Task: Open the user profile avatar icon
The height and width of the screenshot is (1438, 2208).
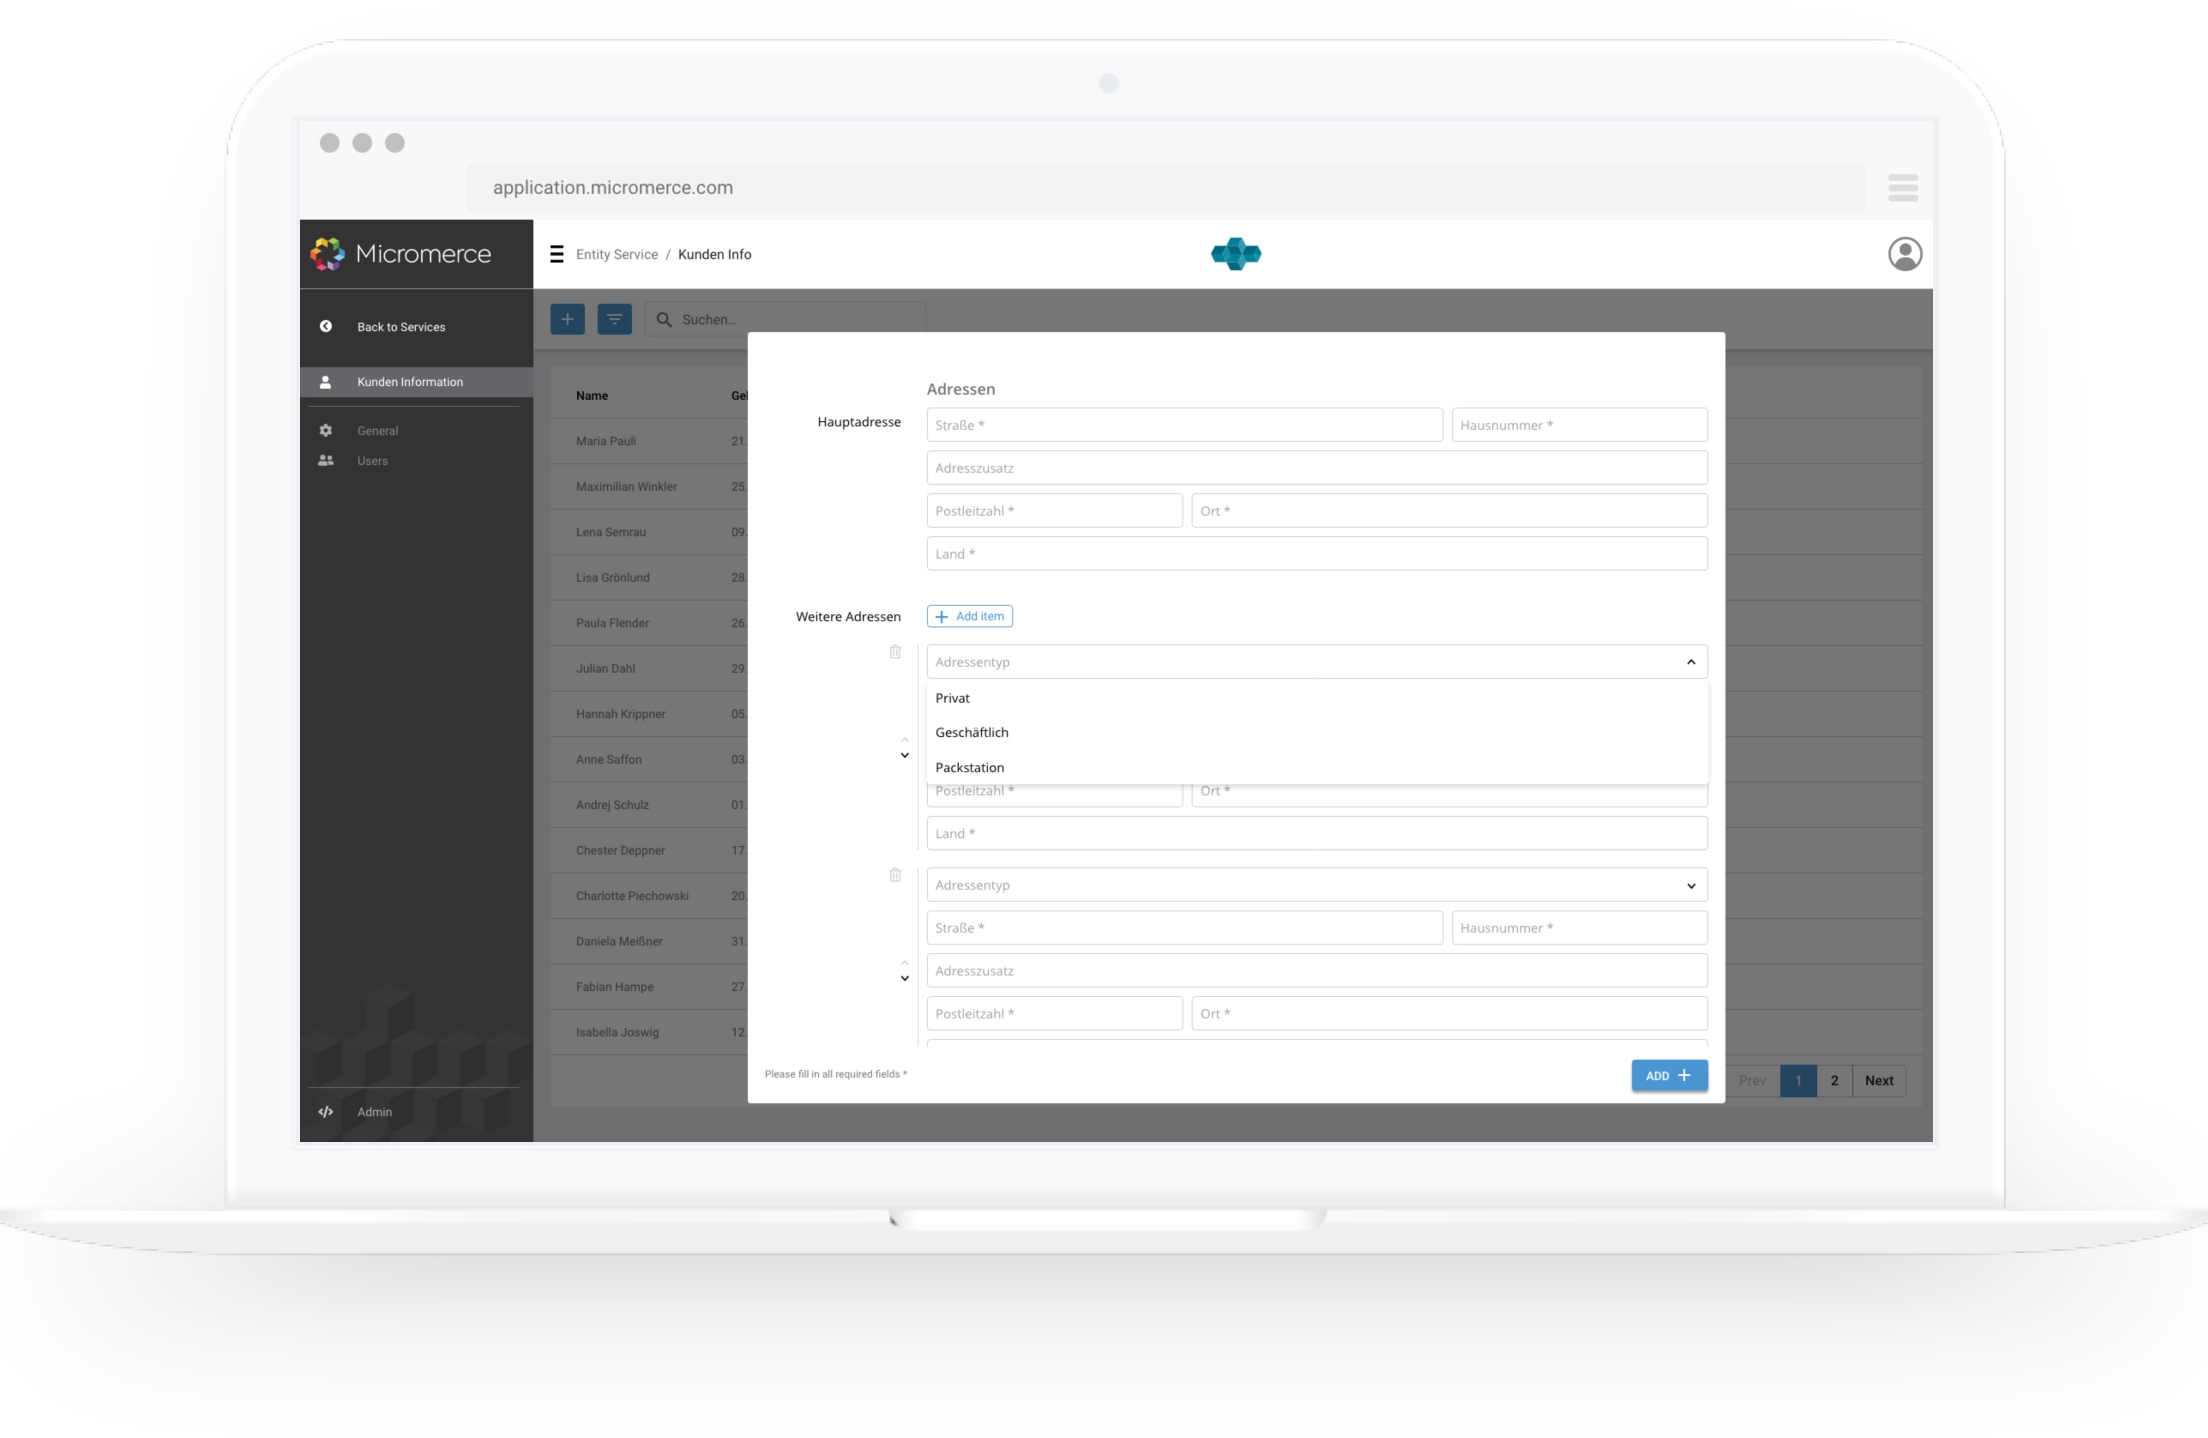Action: (1904, 254)
